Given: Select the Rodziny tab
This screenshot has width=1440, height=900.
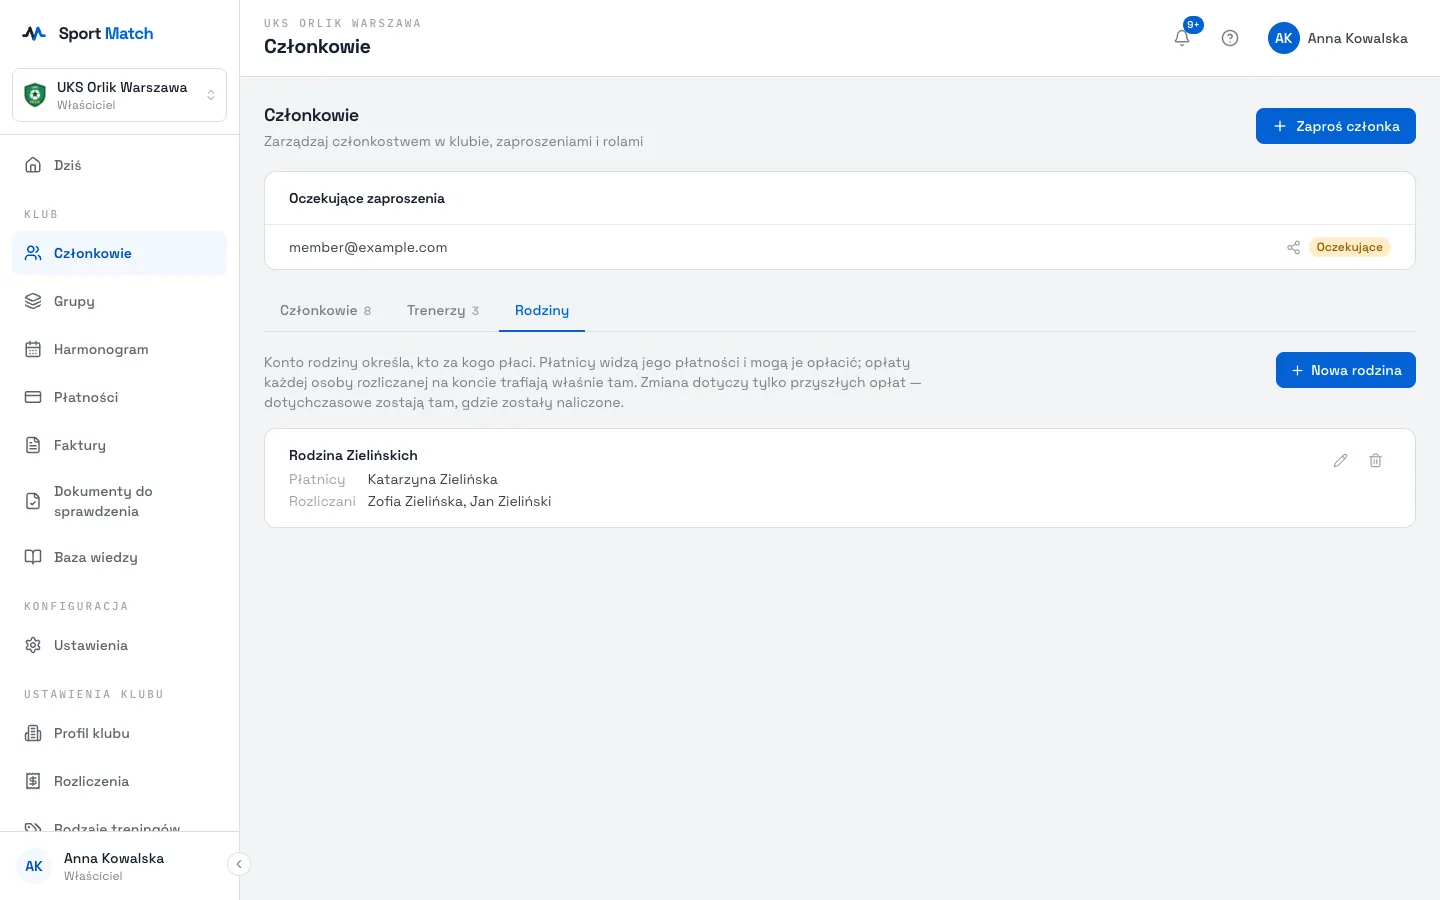Looking at the screenshot, I should [x=542, y=310].
